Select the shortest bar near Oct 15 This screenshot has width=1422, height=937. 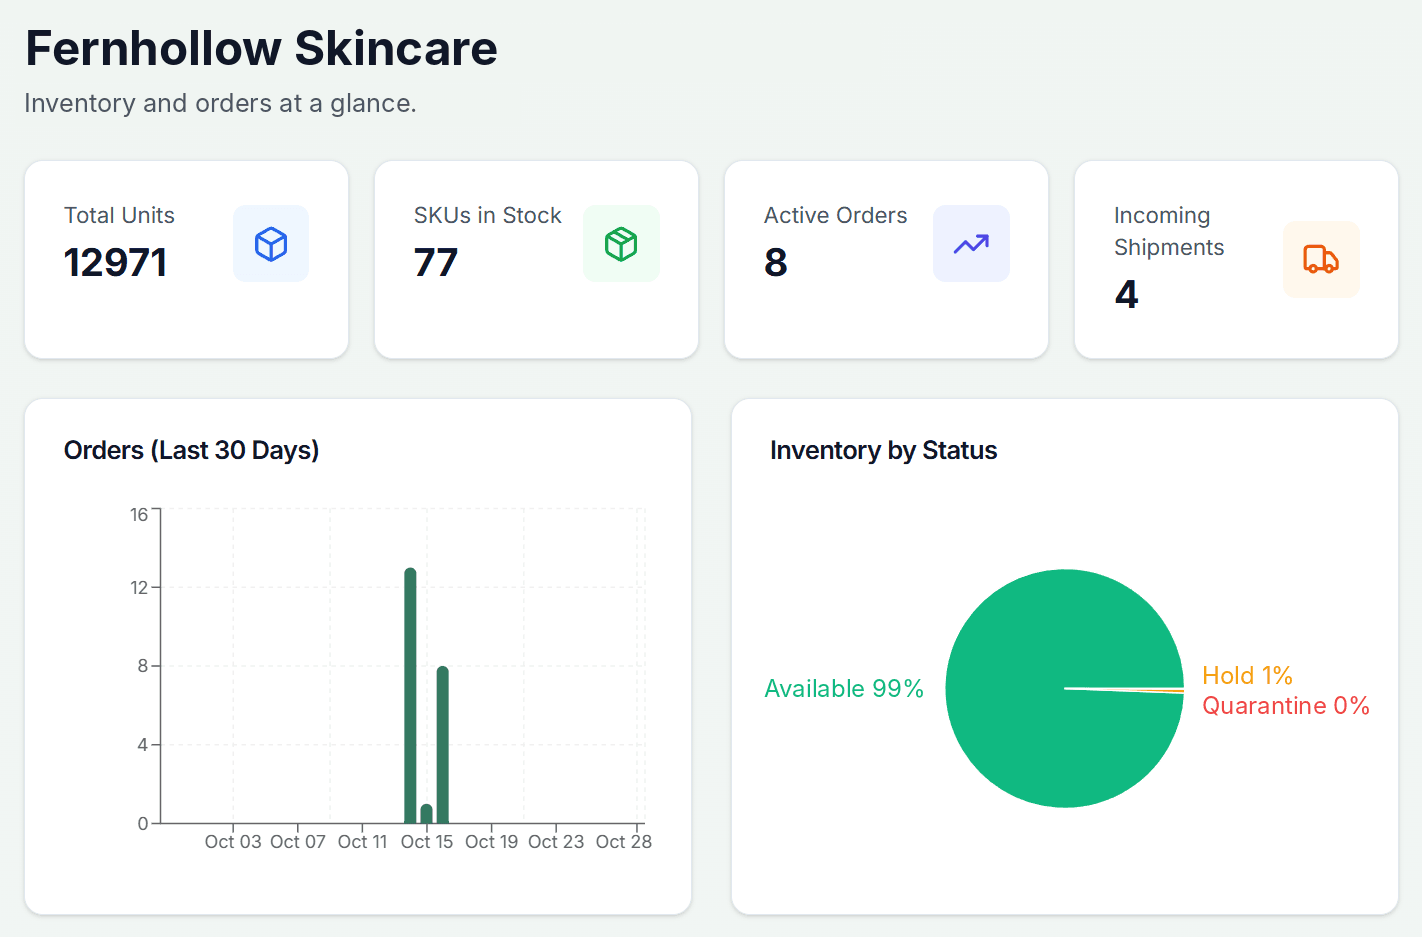click(x=426, y=814)
